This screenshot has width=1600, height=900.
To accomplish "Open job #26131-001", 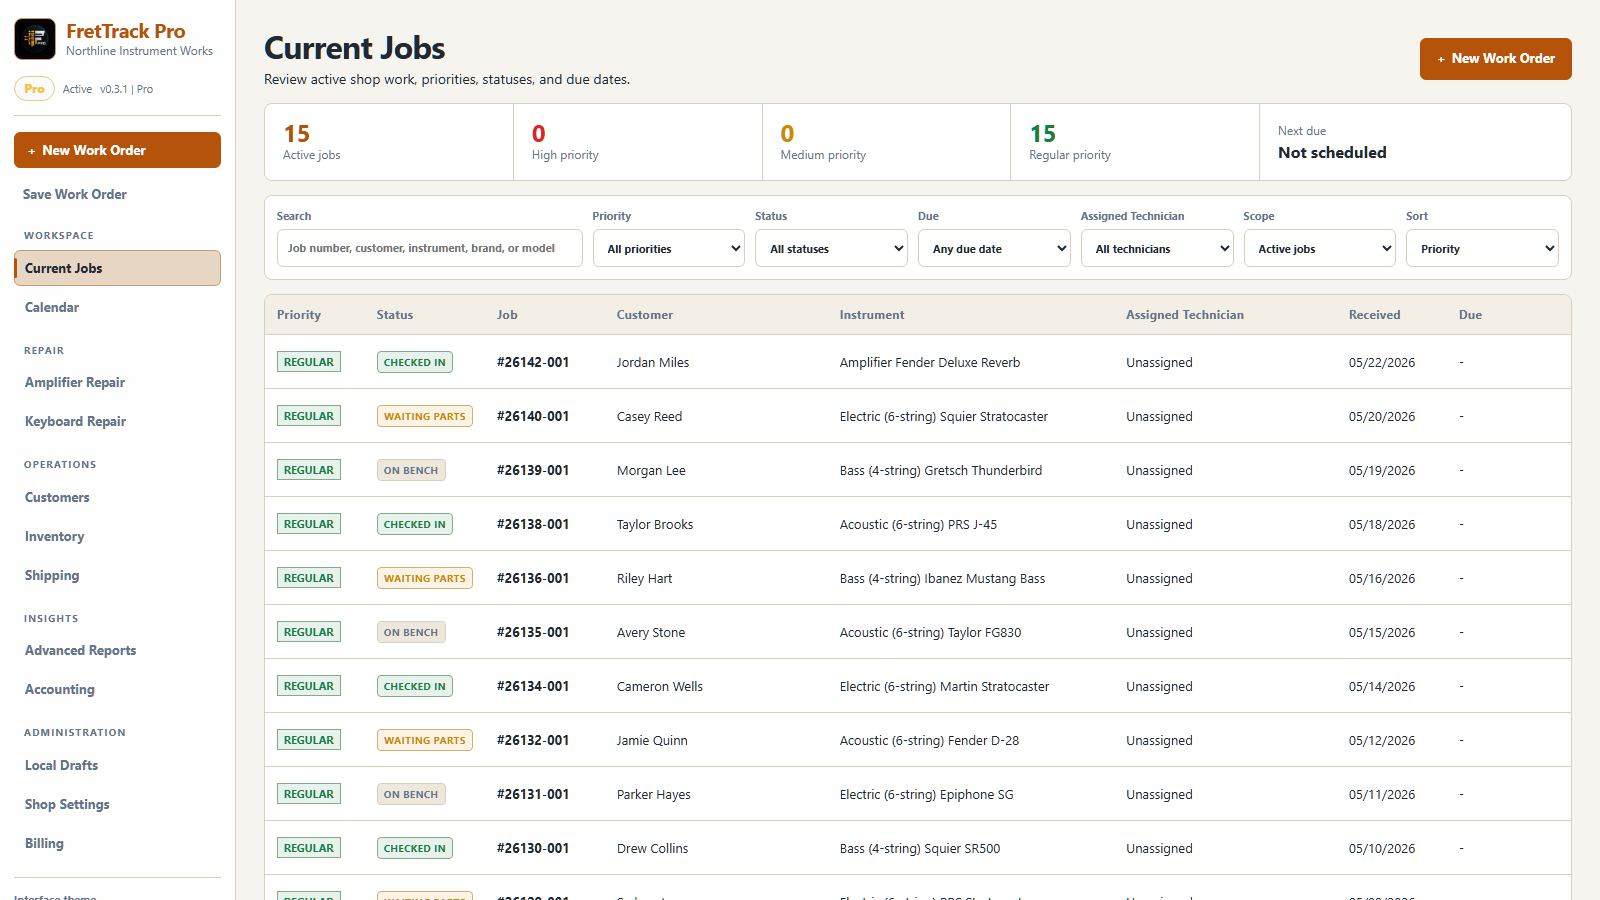I will [x=533, y=794].
